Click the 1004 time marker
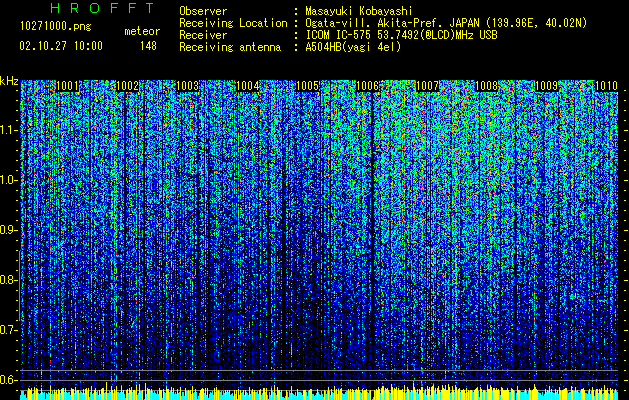Image resolution: width=629 pixels, height=400 pixels. click(248, 86)
